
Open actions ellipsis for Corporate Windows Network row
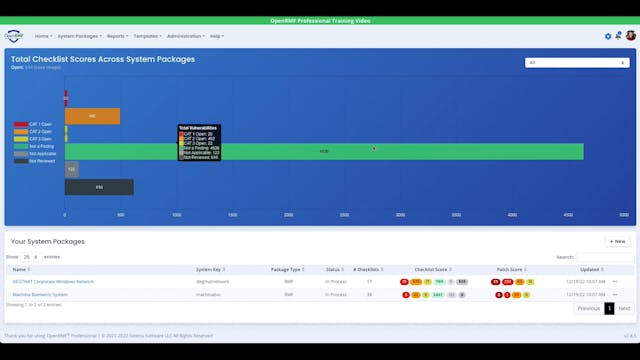tap(615, 282)
